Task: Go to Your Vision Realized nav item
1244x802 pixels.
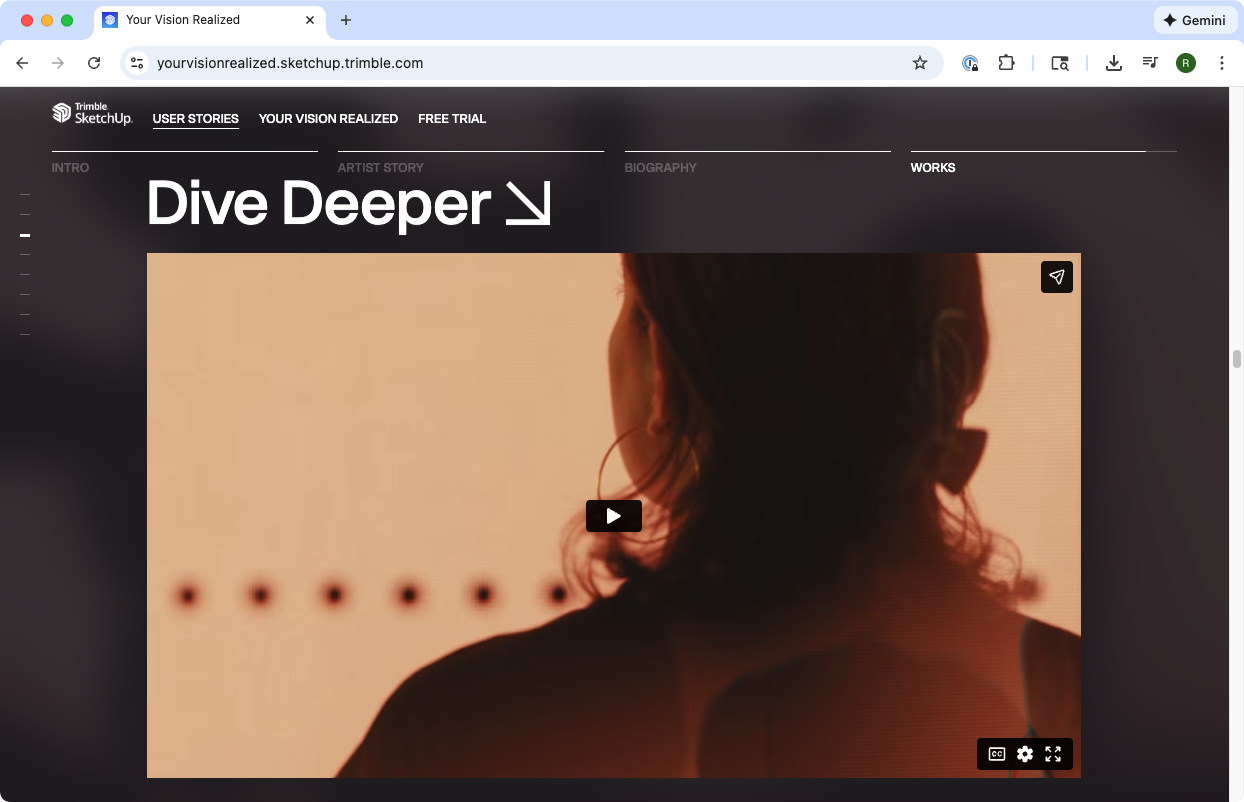Action: pyautogui.click(x=328, y=118)
